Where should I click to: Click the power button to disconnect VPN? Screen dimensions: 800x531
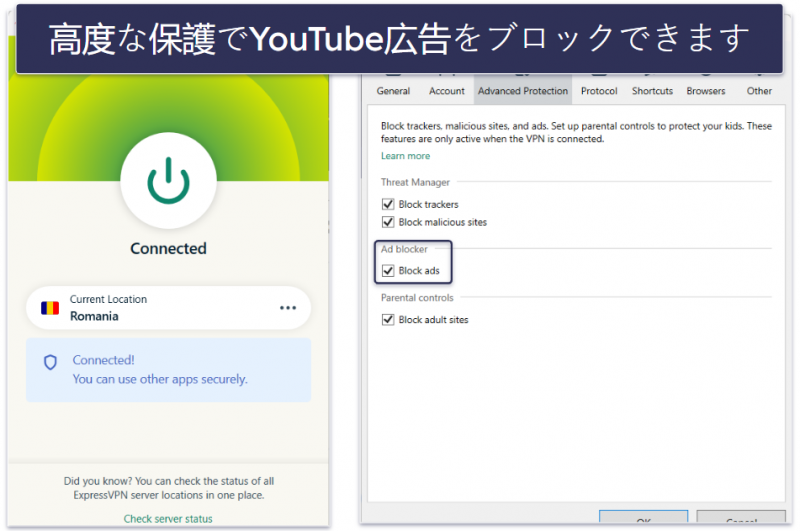pyautogui.click(x=168, y=181)
